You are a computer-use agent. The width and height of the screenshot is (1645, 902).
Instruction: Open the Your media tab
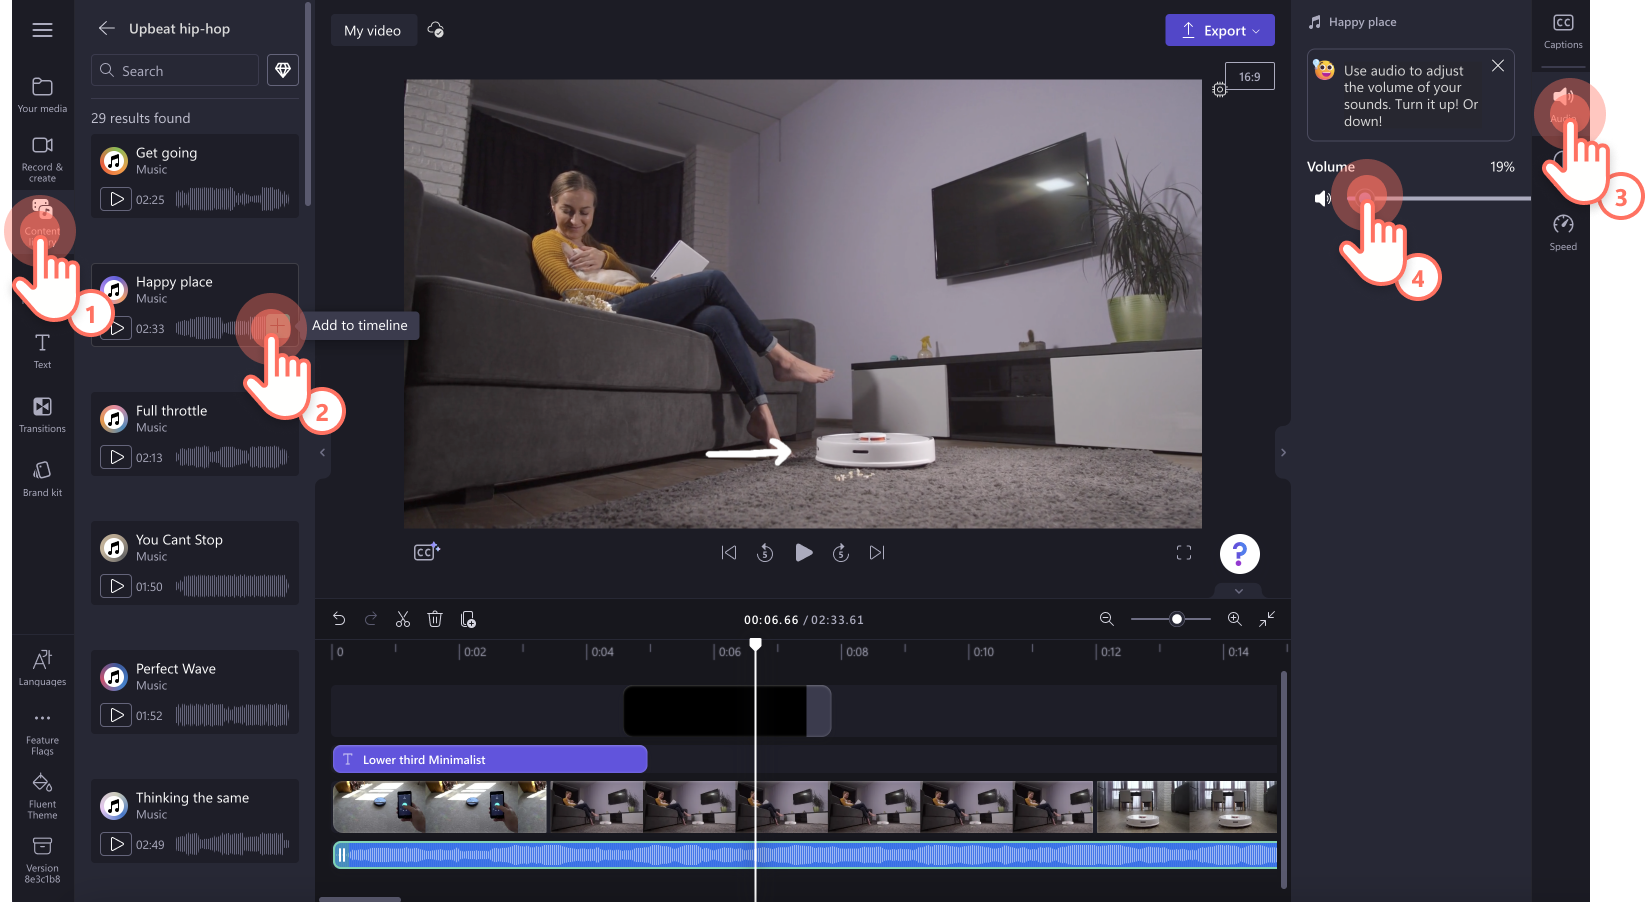click(x=42, y=95)
